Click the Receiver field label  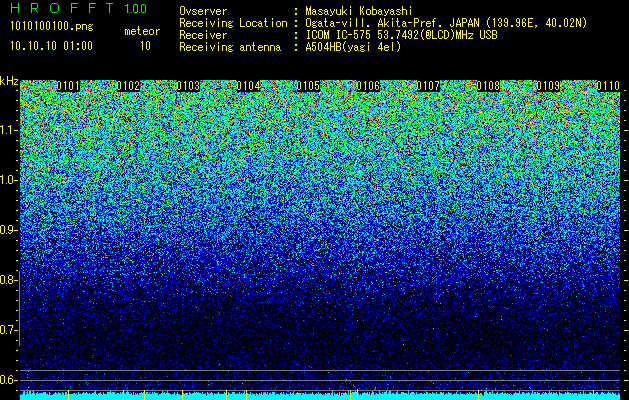click(x=203, y=35)
